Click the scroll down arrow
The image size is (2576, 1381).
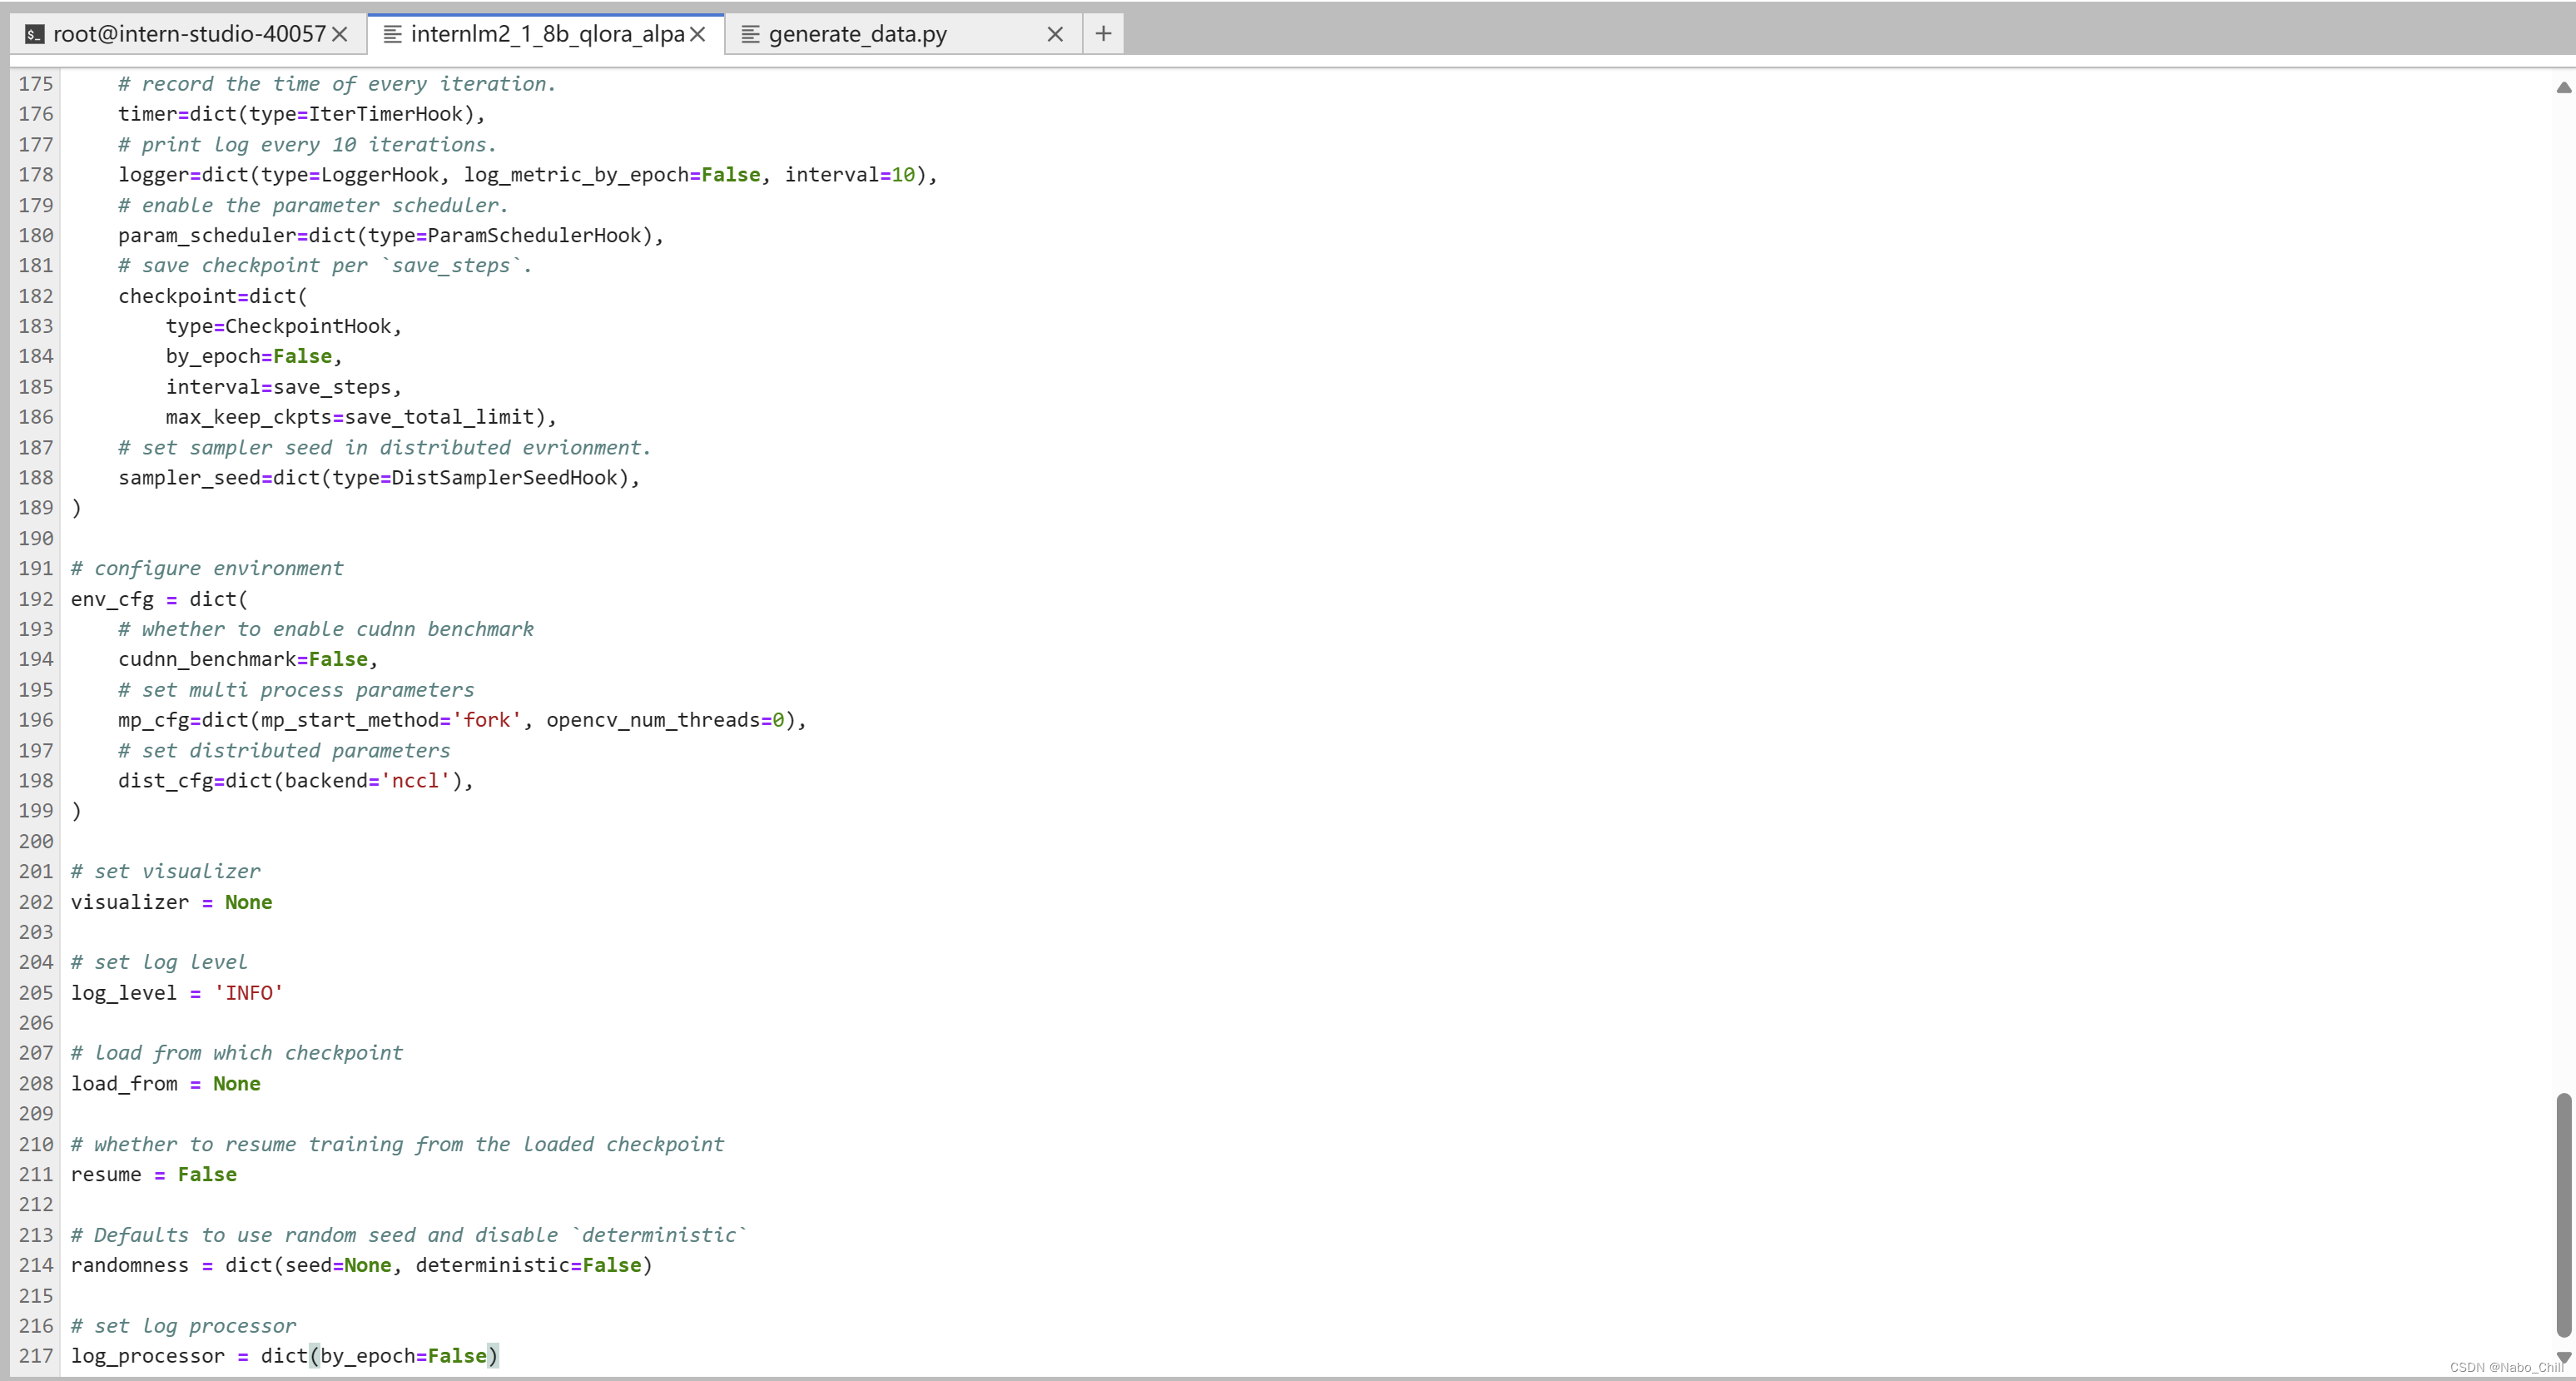(x=2563, y=1356)
